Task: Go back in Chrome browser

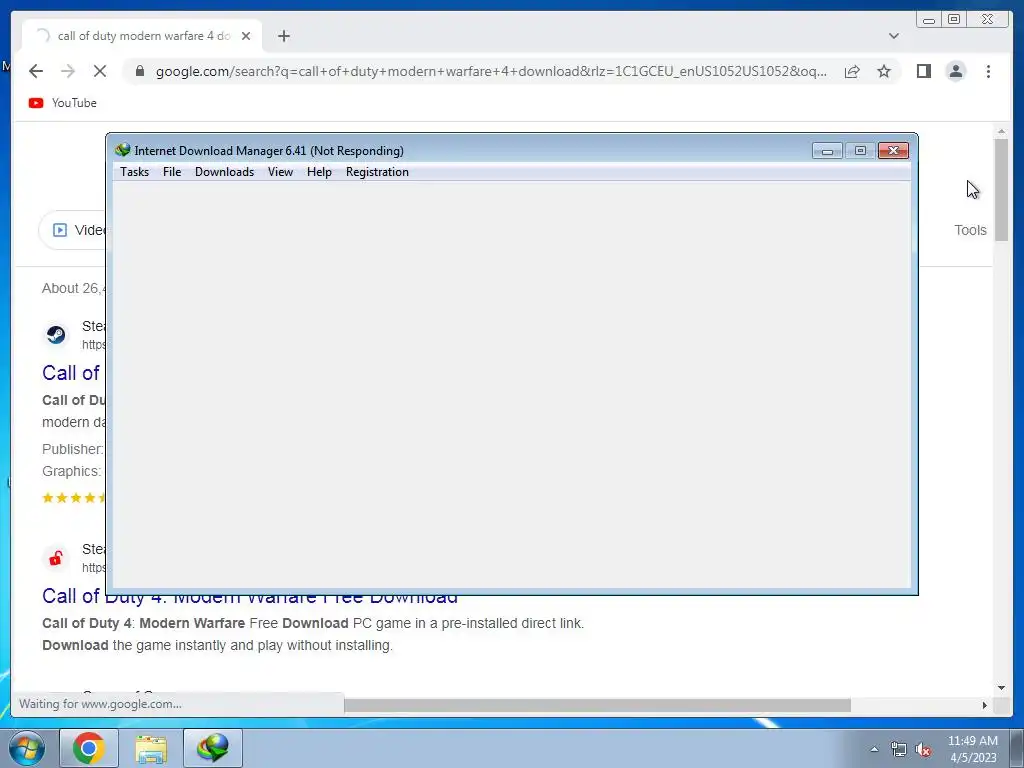Action: point(36,71)
